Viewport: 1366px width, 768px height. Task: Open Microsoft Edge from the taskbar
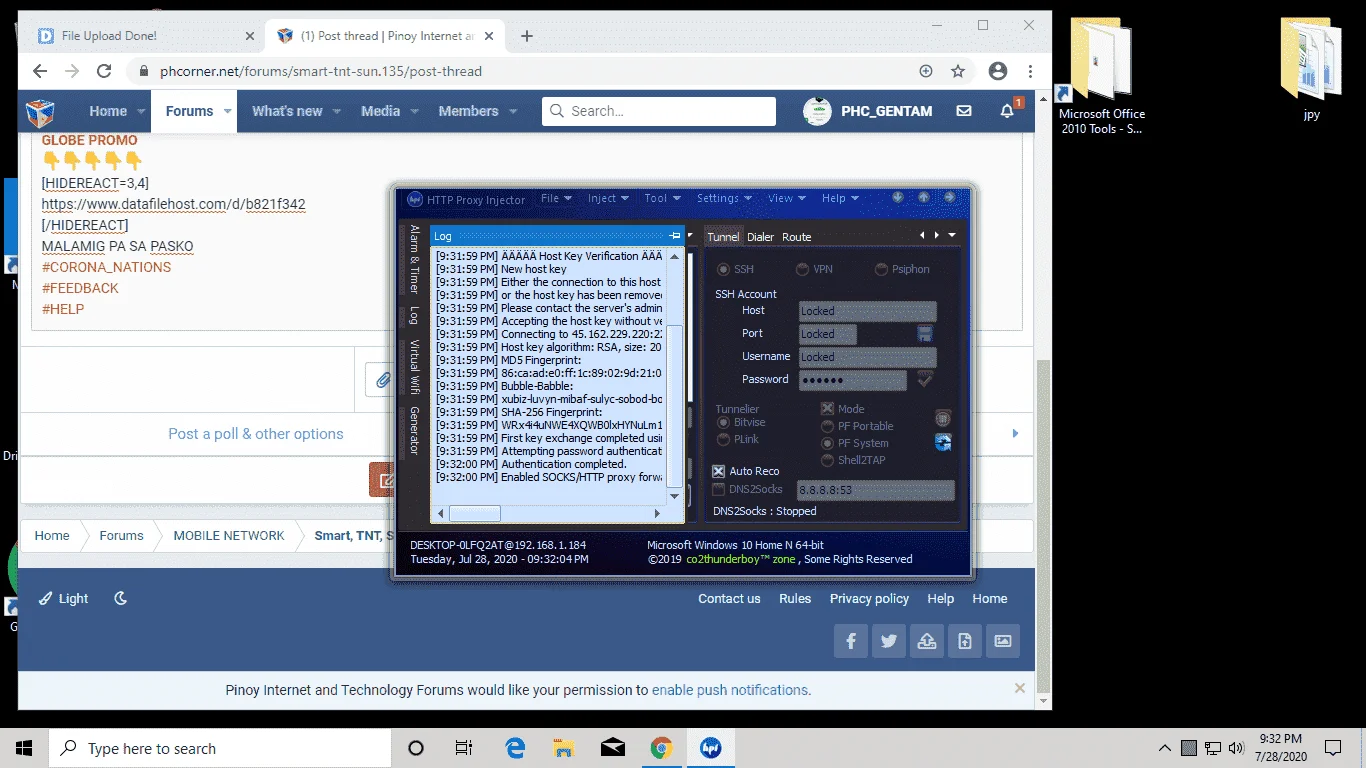tap(515, 748)
